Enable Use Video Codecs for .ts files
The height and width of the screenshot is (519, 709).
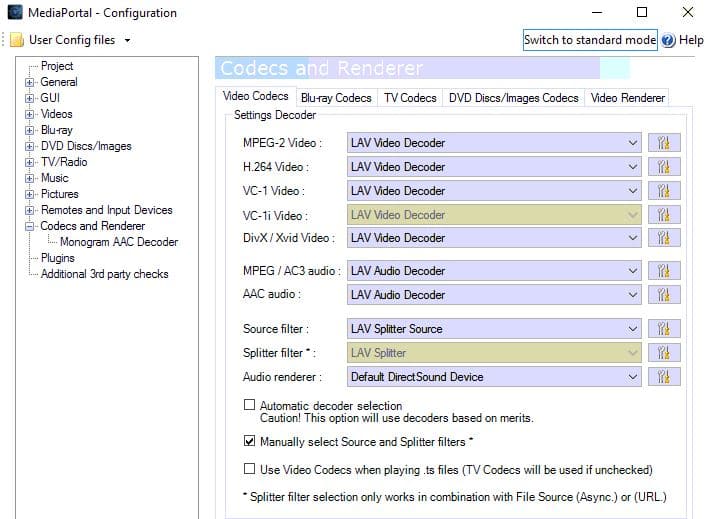click(x=249, y=469)
